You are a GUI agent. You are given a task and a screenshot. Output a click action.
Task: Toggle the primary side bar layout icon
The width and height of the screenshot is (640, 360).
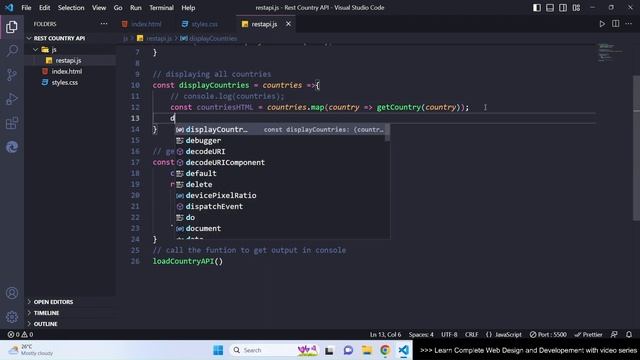pos(537,8)
